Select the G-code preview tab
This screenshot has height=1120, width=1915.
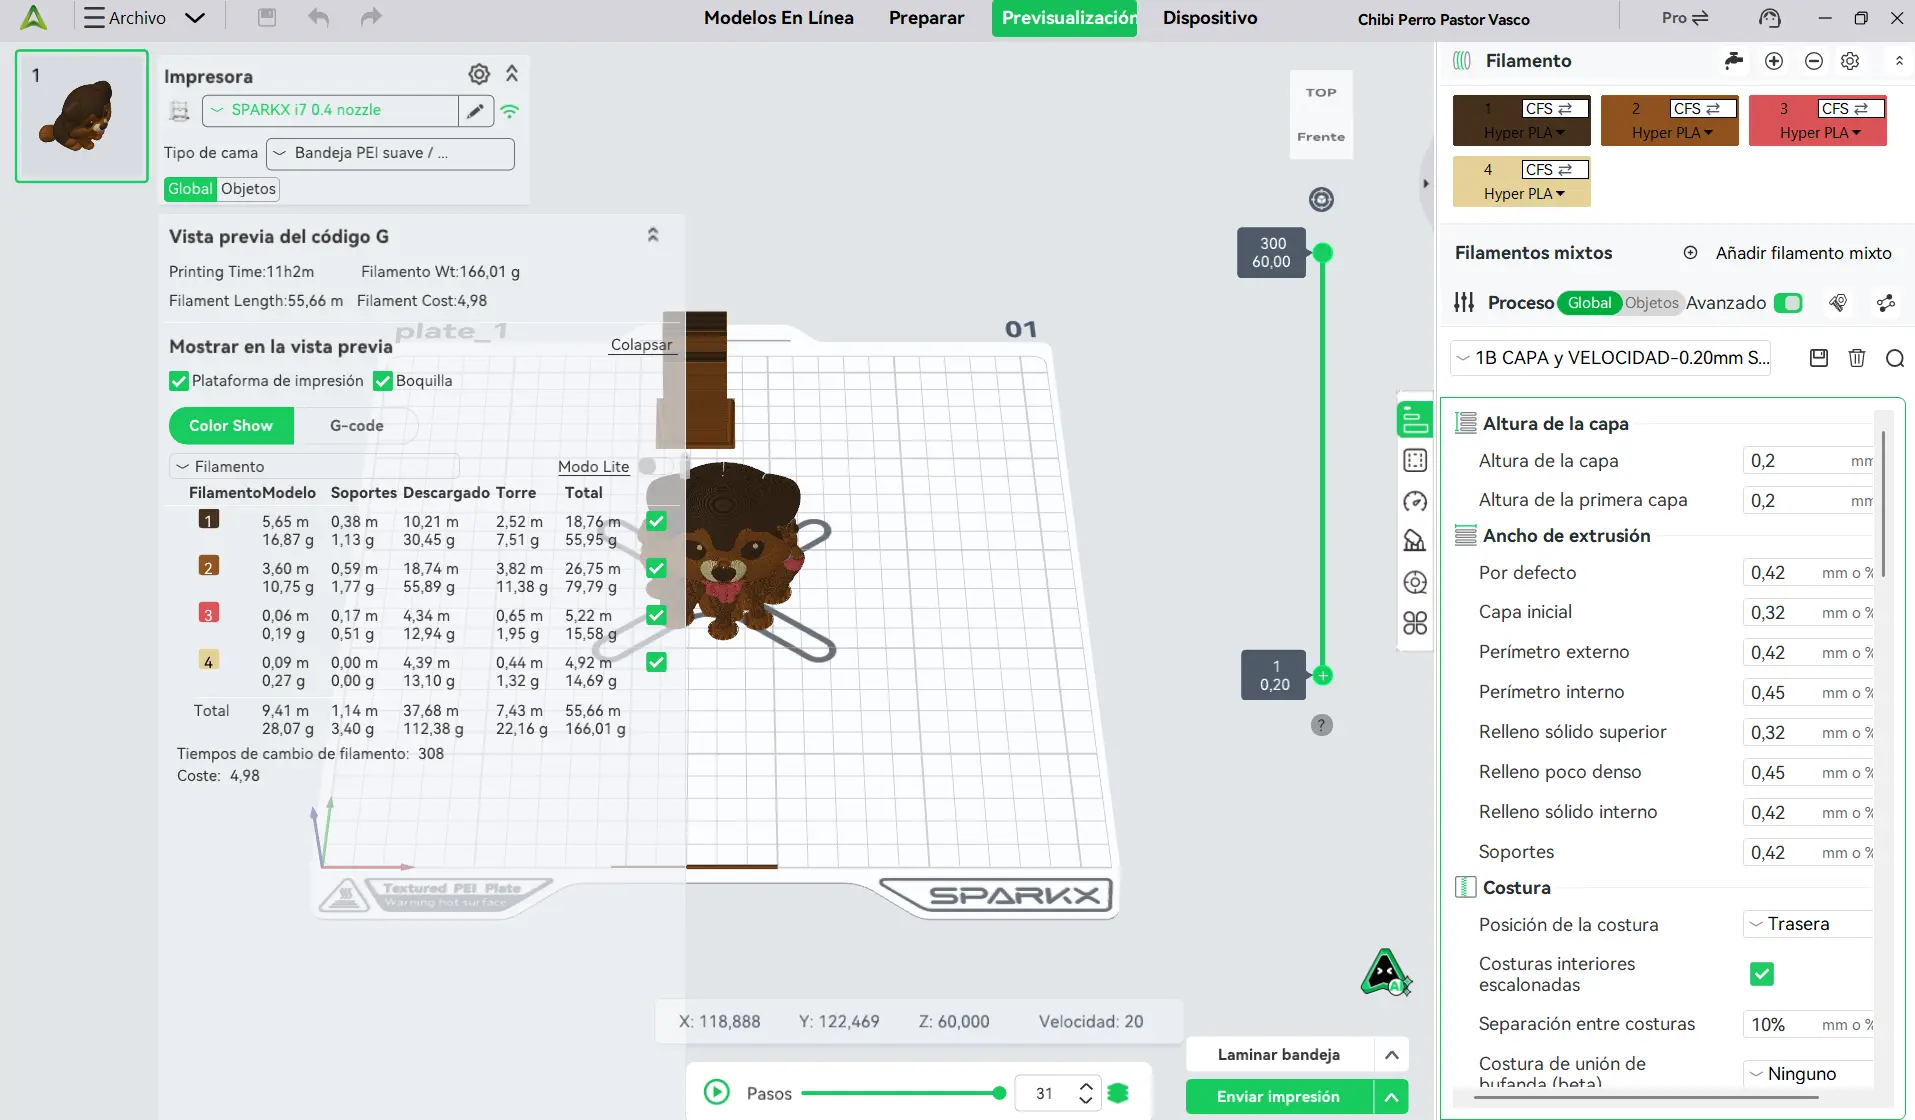tap(356, 426)
